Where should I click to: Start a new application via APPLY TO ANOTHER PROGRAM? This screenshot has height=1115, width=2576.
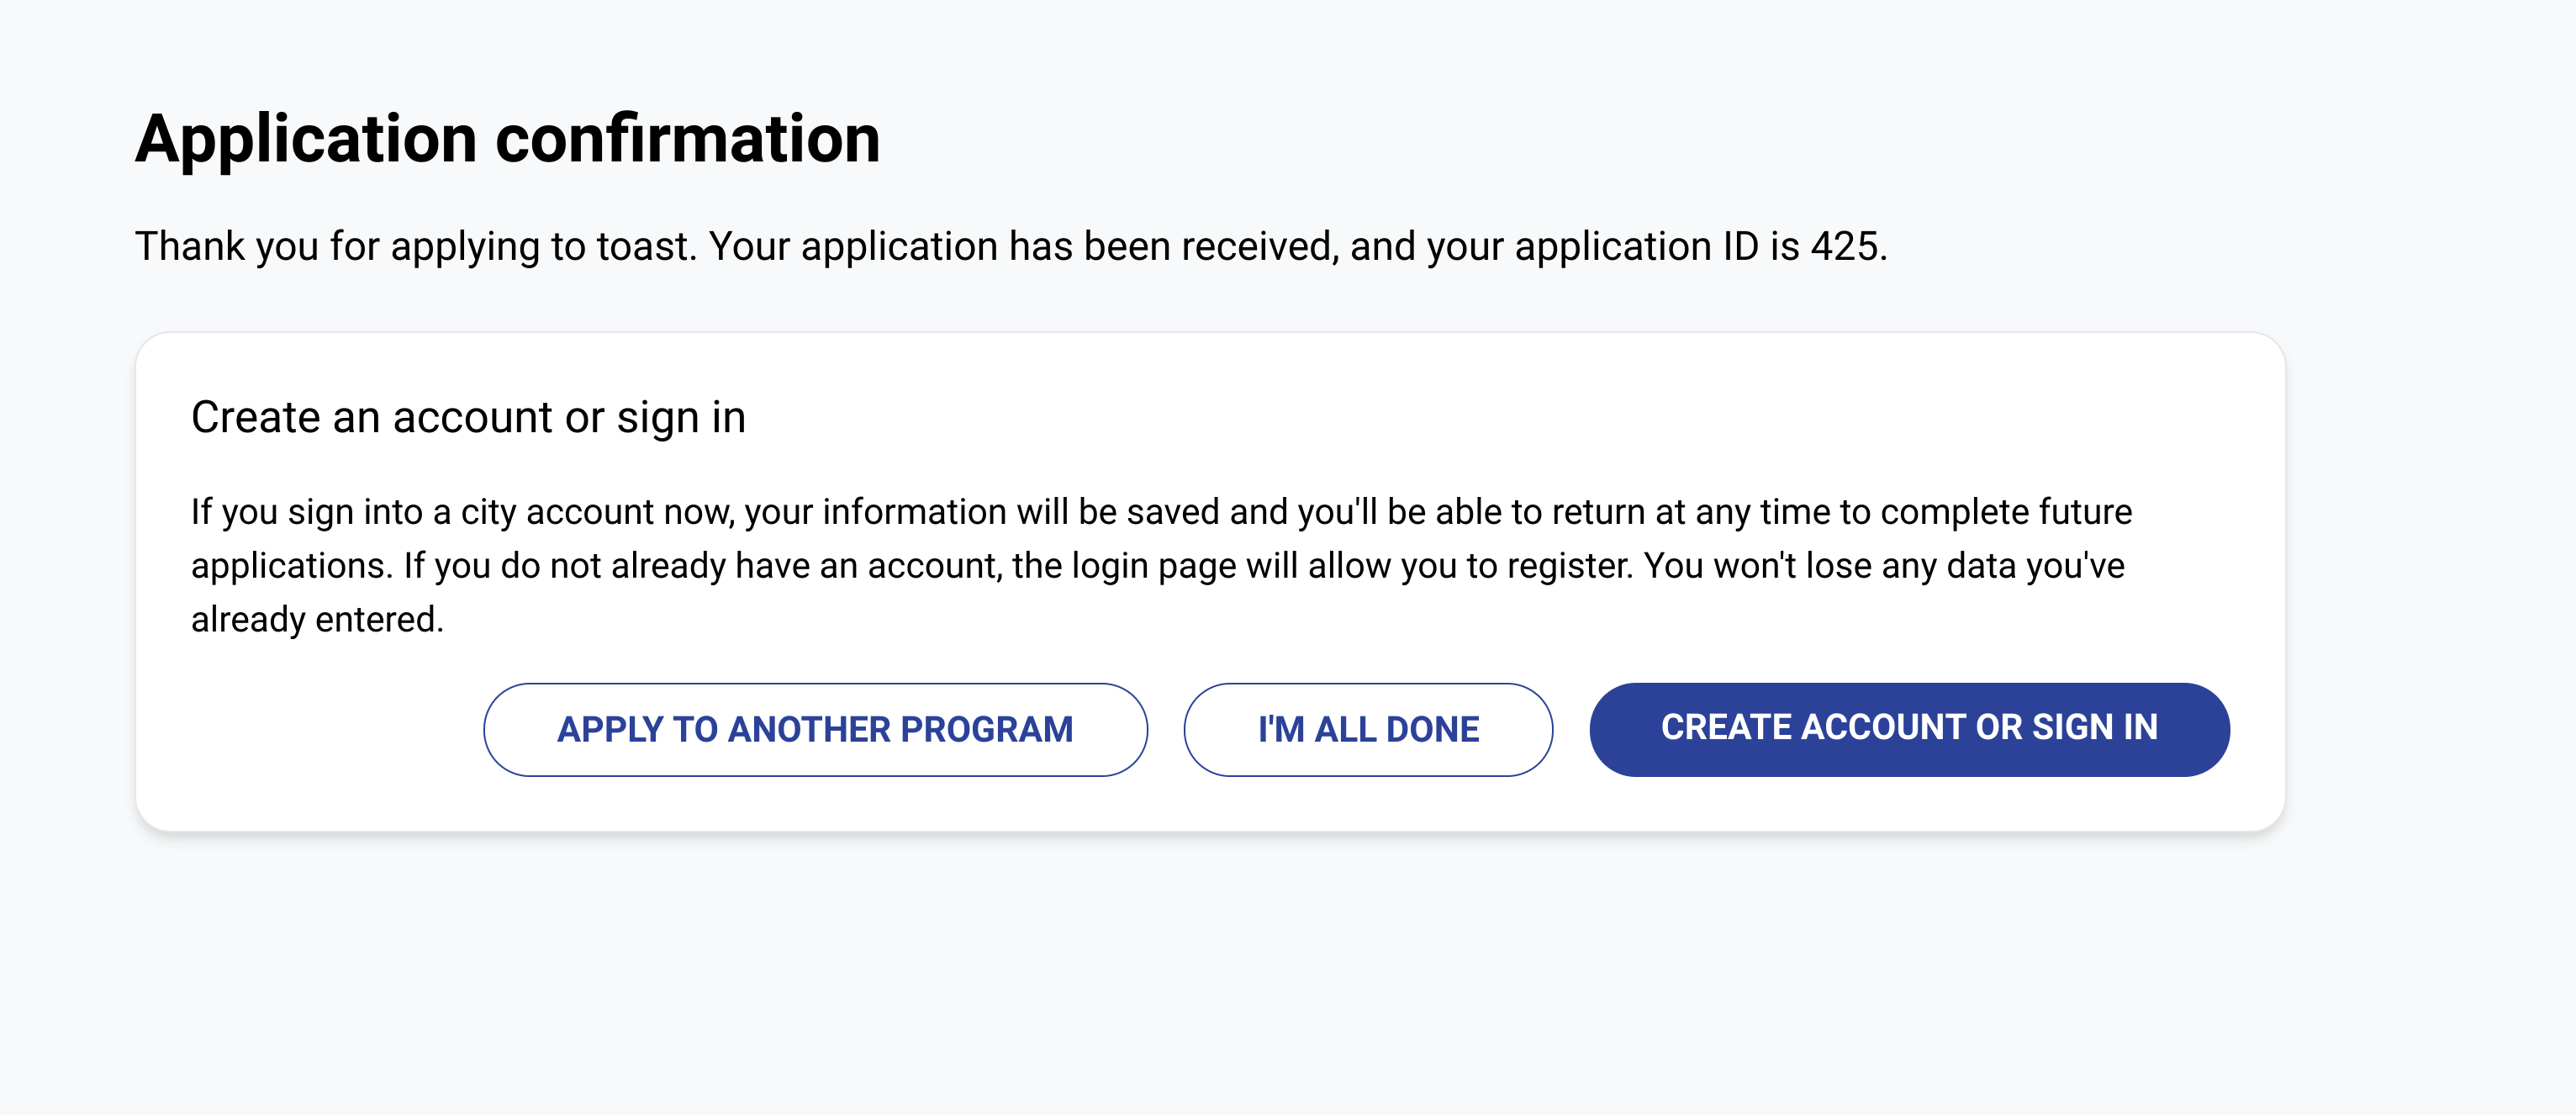[816, 729]
